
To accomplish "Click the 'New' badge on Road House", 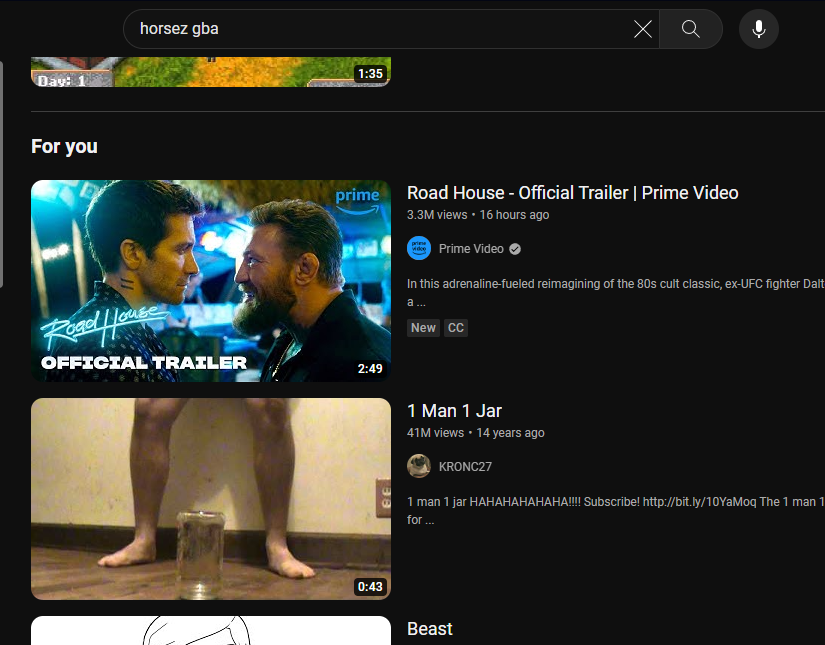I will click(x=423, y=328).
